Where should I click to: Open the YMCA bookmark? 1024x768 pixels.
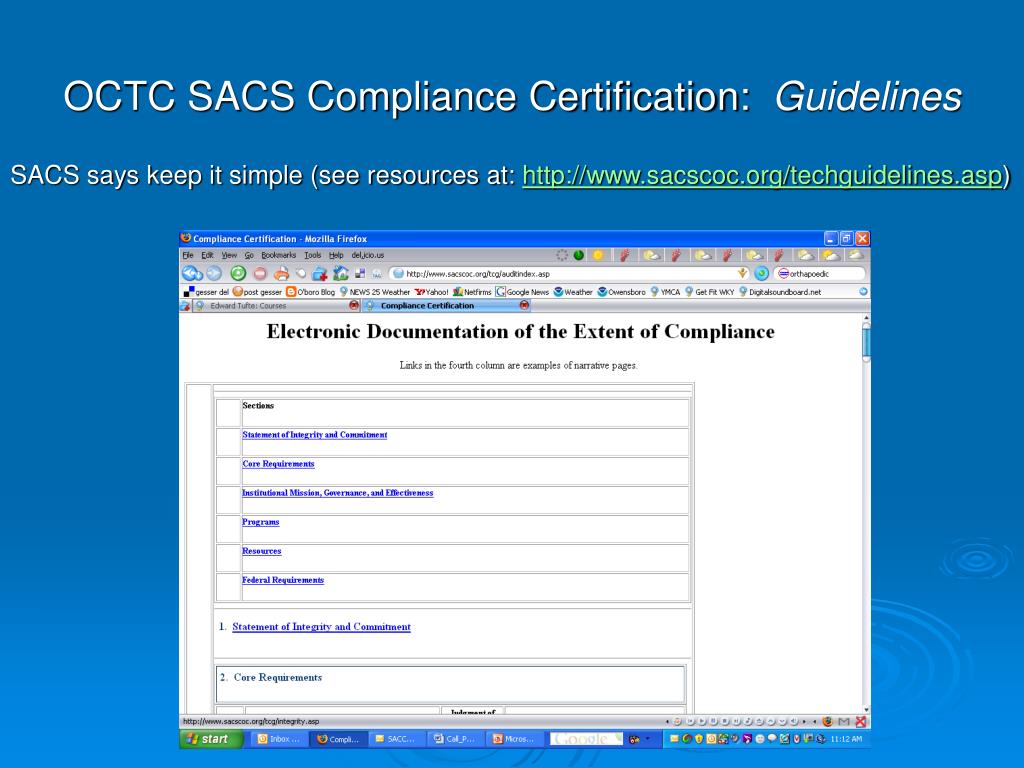665,292
